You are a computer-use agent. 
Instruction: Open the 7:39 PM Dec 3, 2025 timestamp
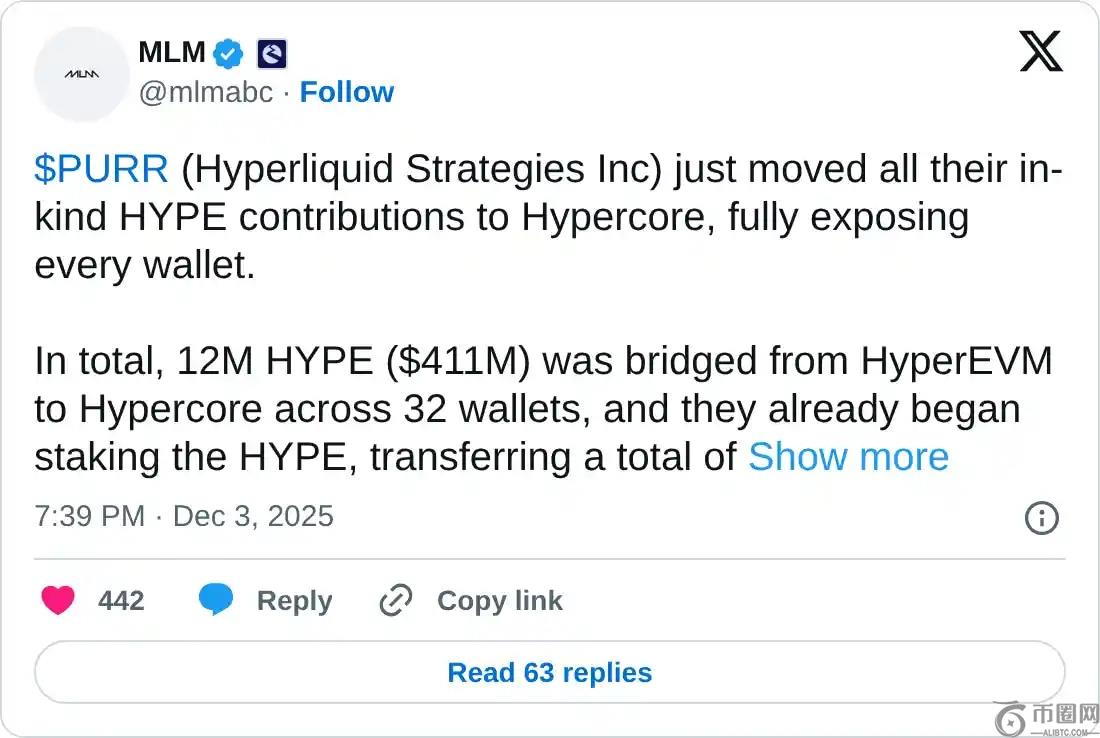pos(184,516)
